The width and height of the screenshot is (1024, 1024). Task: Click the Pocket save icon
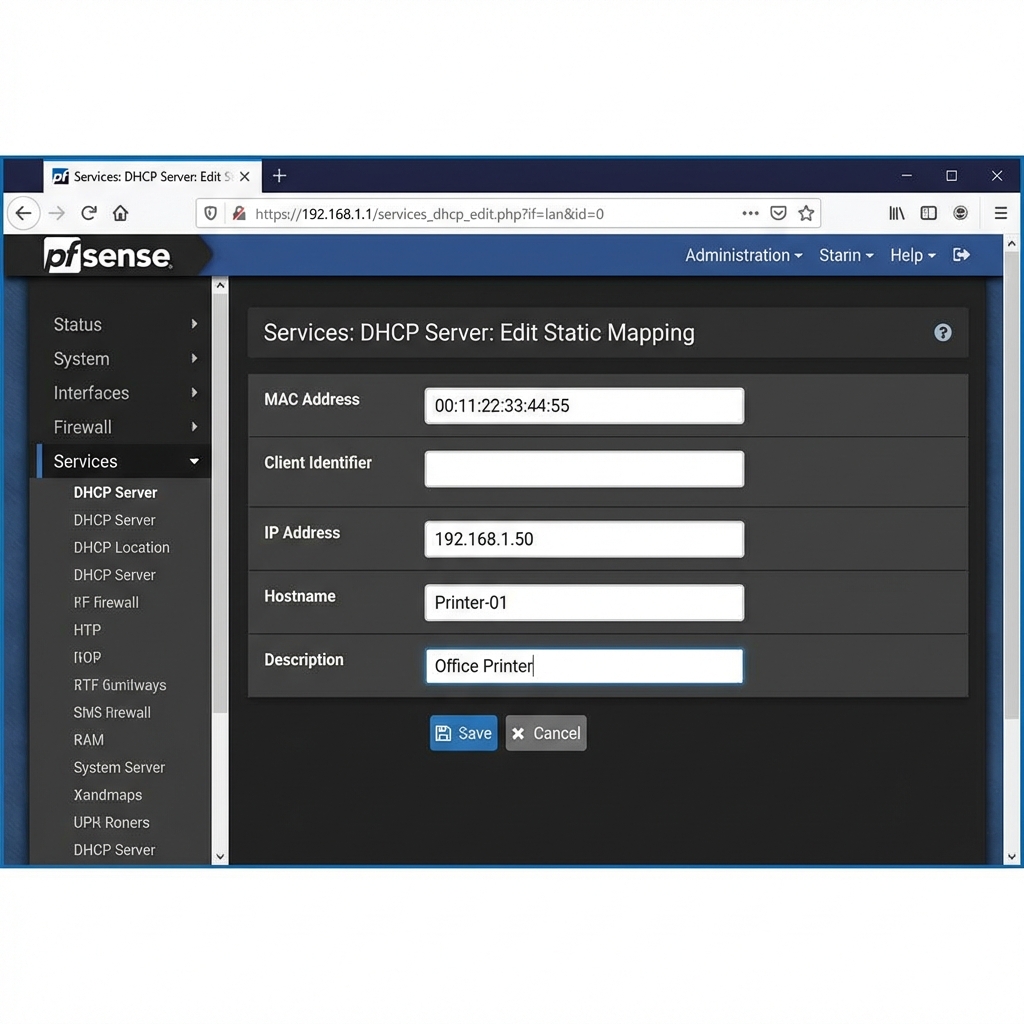click(778, 213)
